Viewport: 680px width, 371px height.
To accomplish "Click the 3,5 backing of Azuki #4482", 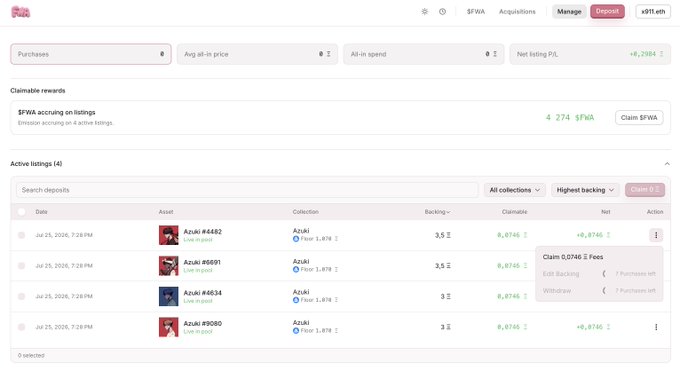I will coord(443,235).
